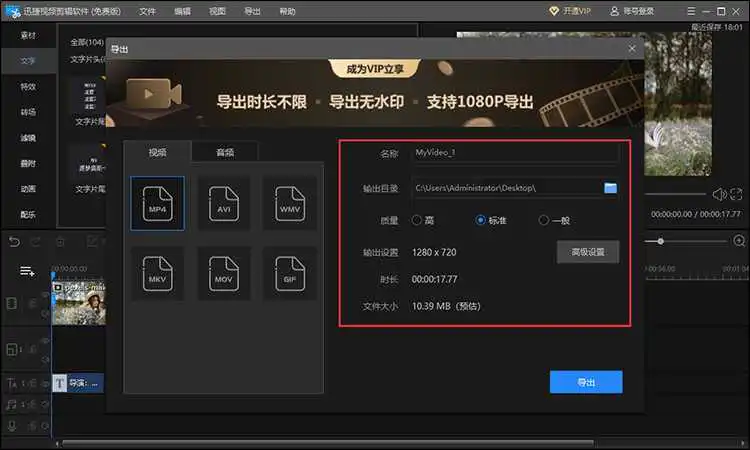Choose the MOV format icon

coord(223,274)
